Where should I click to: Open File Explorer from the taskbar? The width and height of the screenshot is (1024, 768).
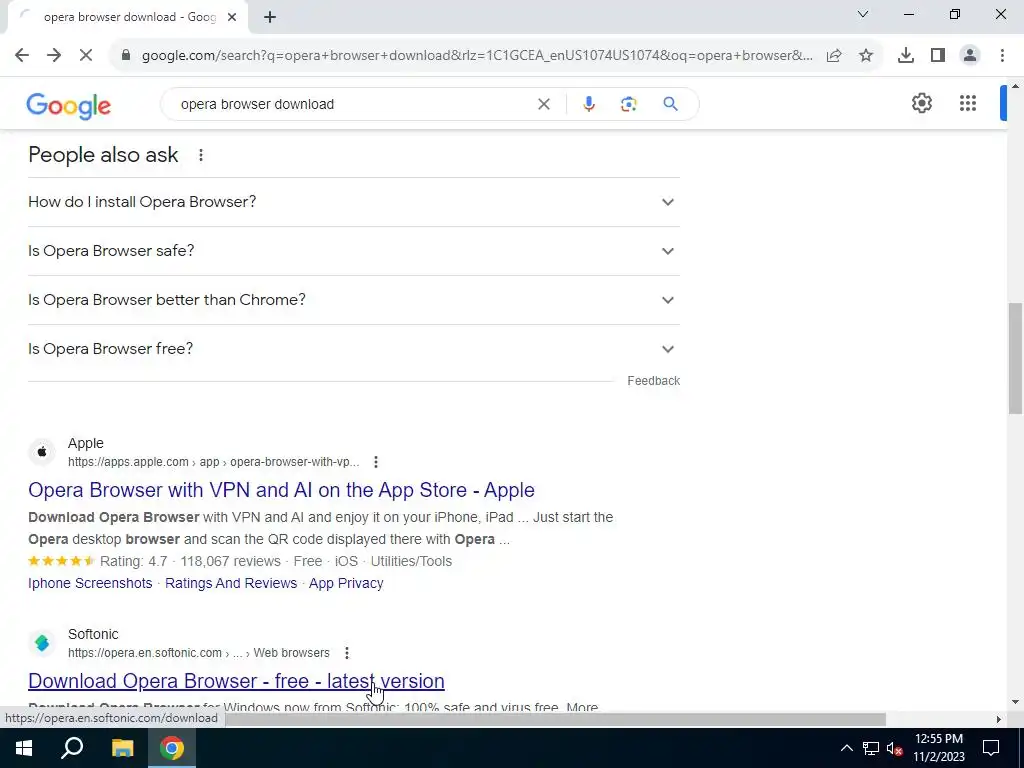(x=122, y=748)
